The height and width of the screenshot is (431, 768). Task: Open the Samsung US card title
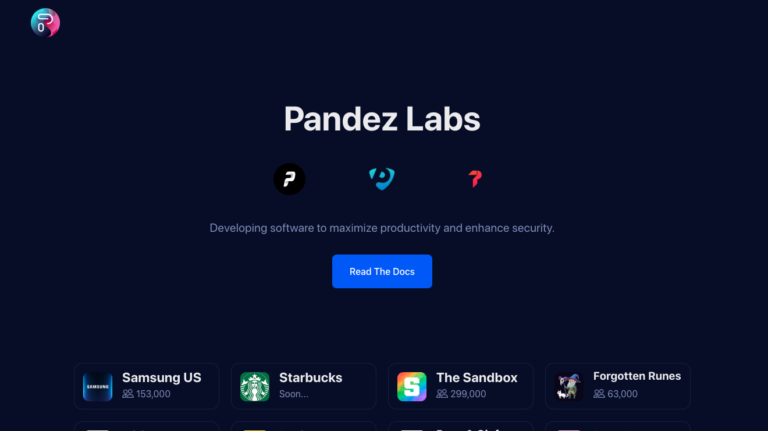(162, 378)
